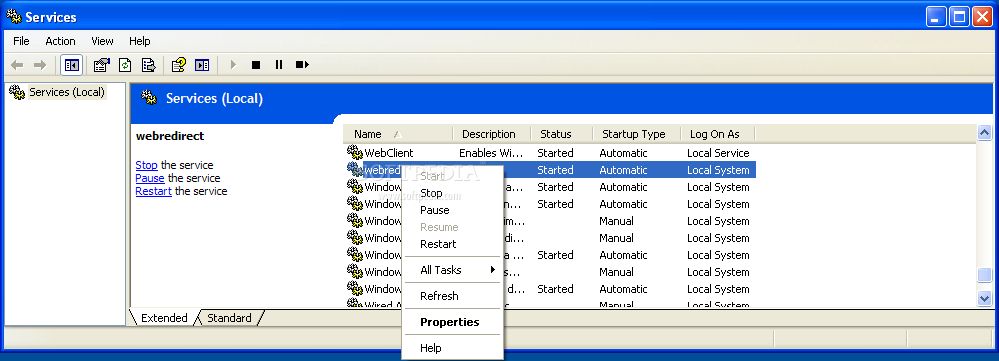Click the Local System cell in webredirect row
This screenshot has height=361, width=999.
718,170
